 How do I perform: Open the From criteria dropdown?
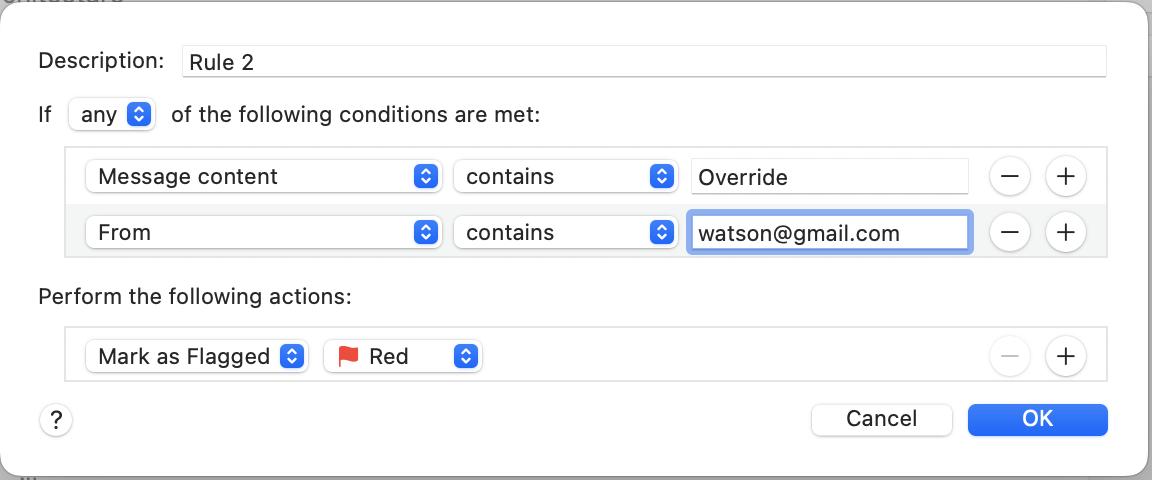click(x=264, y=232)
